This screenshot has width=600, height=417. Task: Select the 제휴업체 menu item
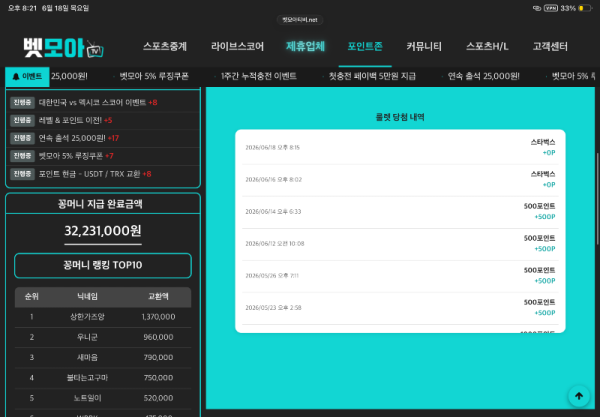pyautogui.click(x=305, y=46)
